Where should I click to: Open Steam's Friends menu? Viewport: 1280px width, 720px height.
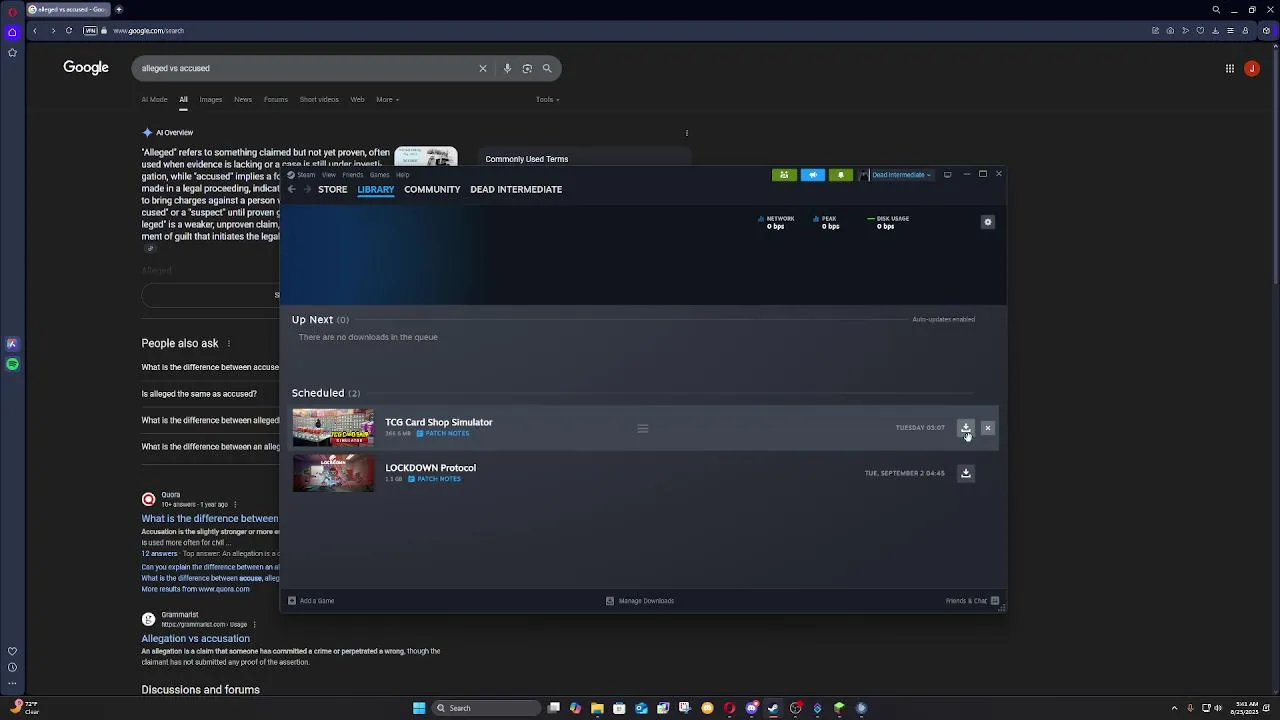coord(353,175)
